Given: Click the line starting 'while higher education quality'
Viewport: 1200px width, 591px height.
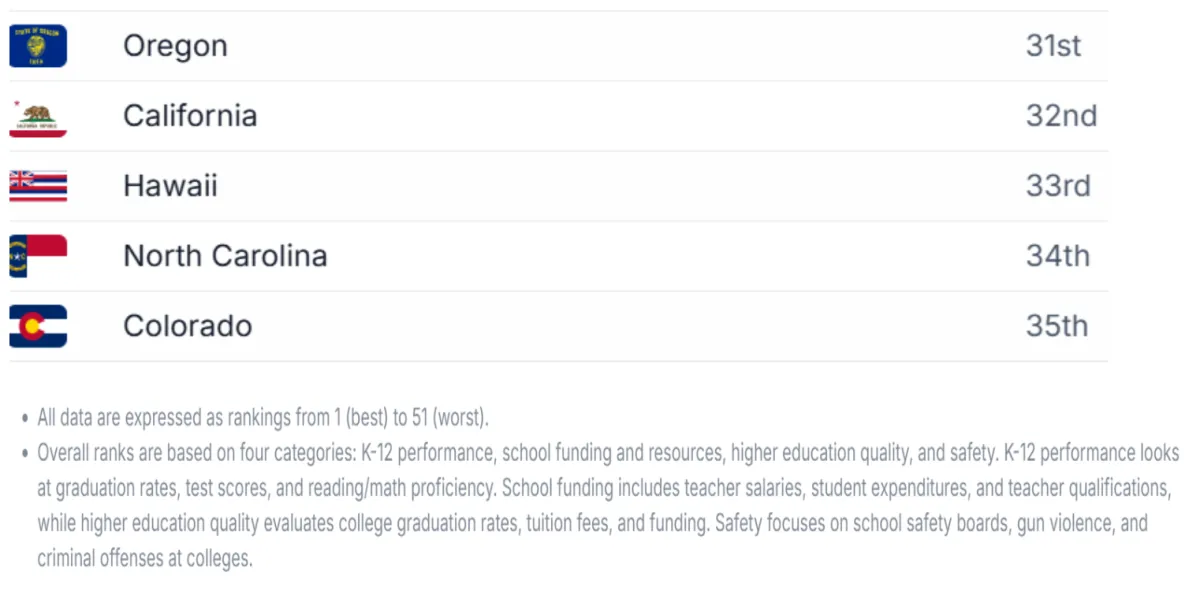Looking at the screenshot, I should point(592,524).
